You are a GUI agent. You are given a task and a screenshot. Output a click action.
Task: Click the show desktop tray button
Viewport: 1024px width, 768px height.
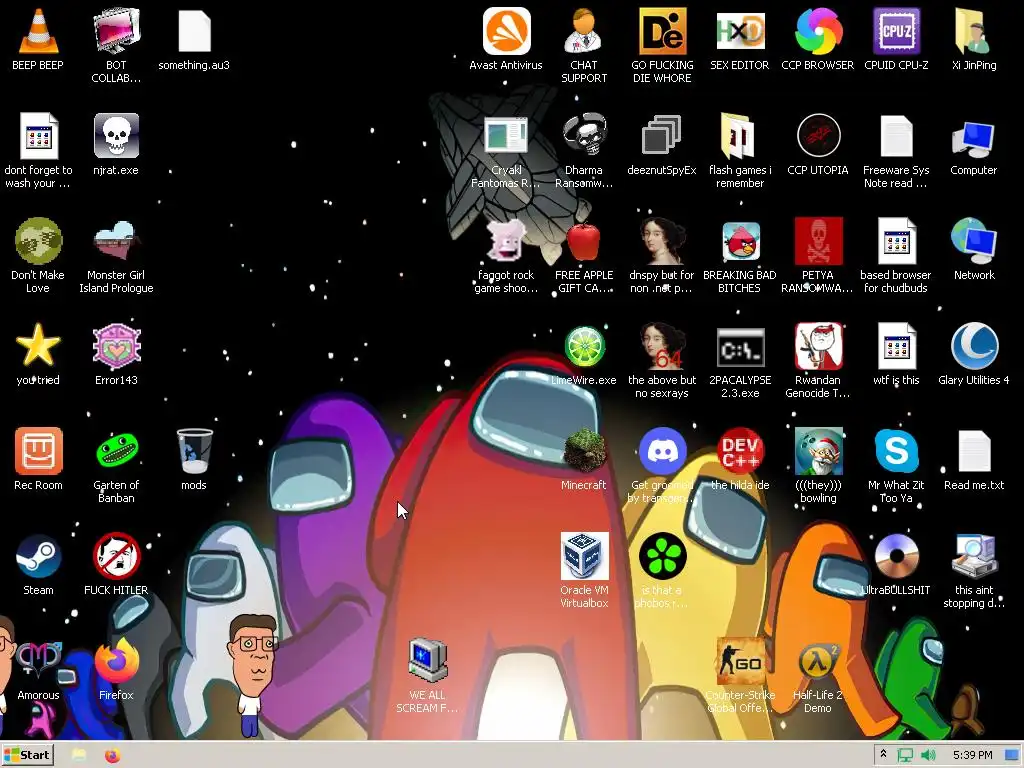[x=1012, y=756]
